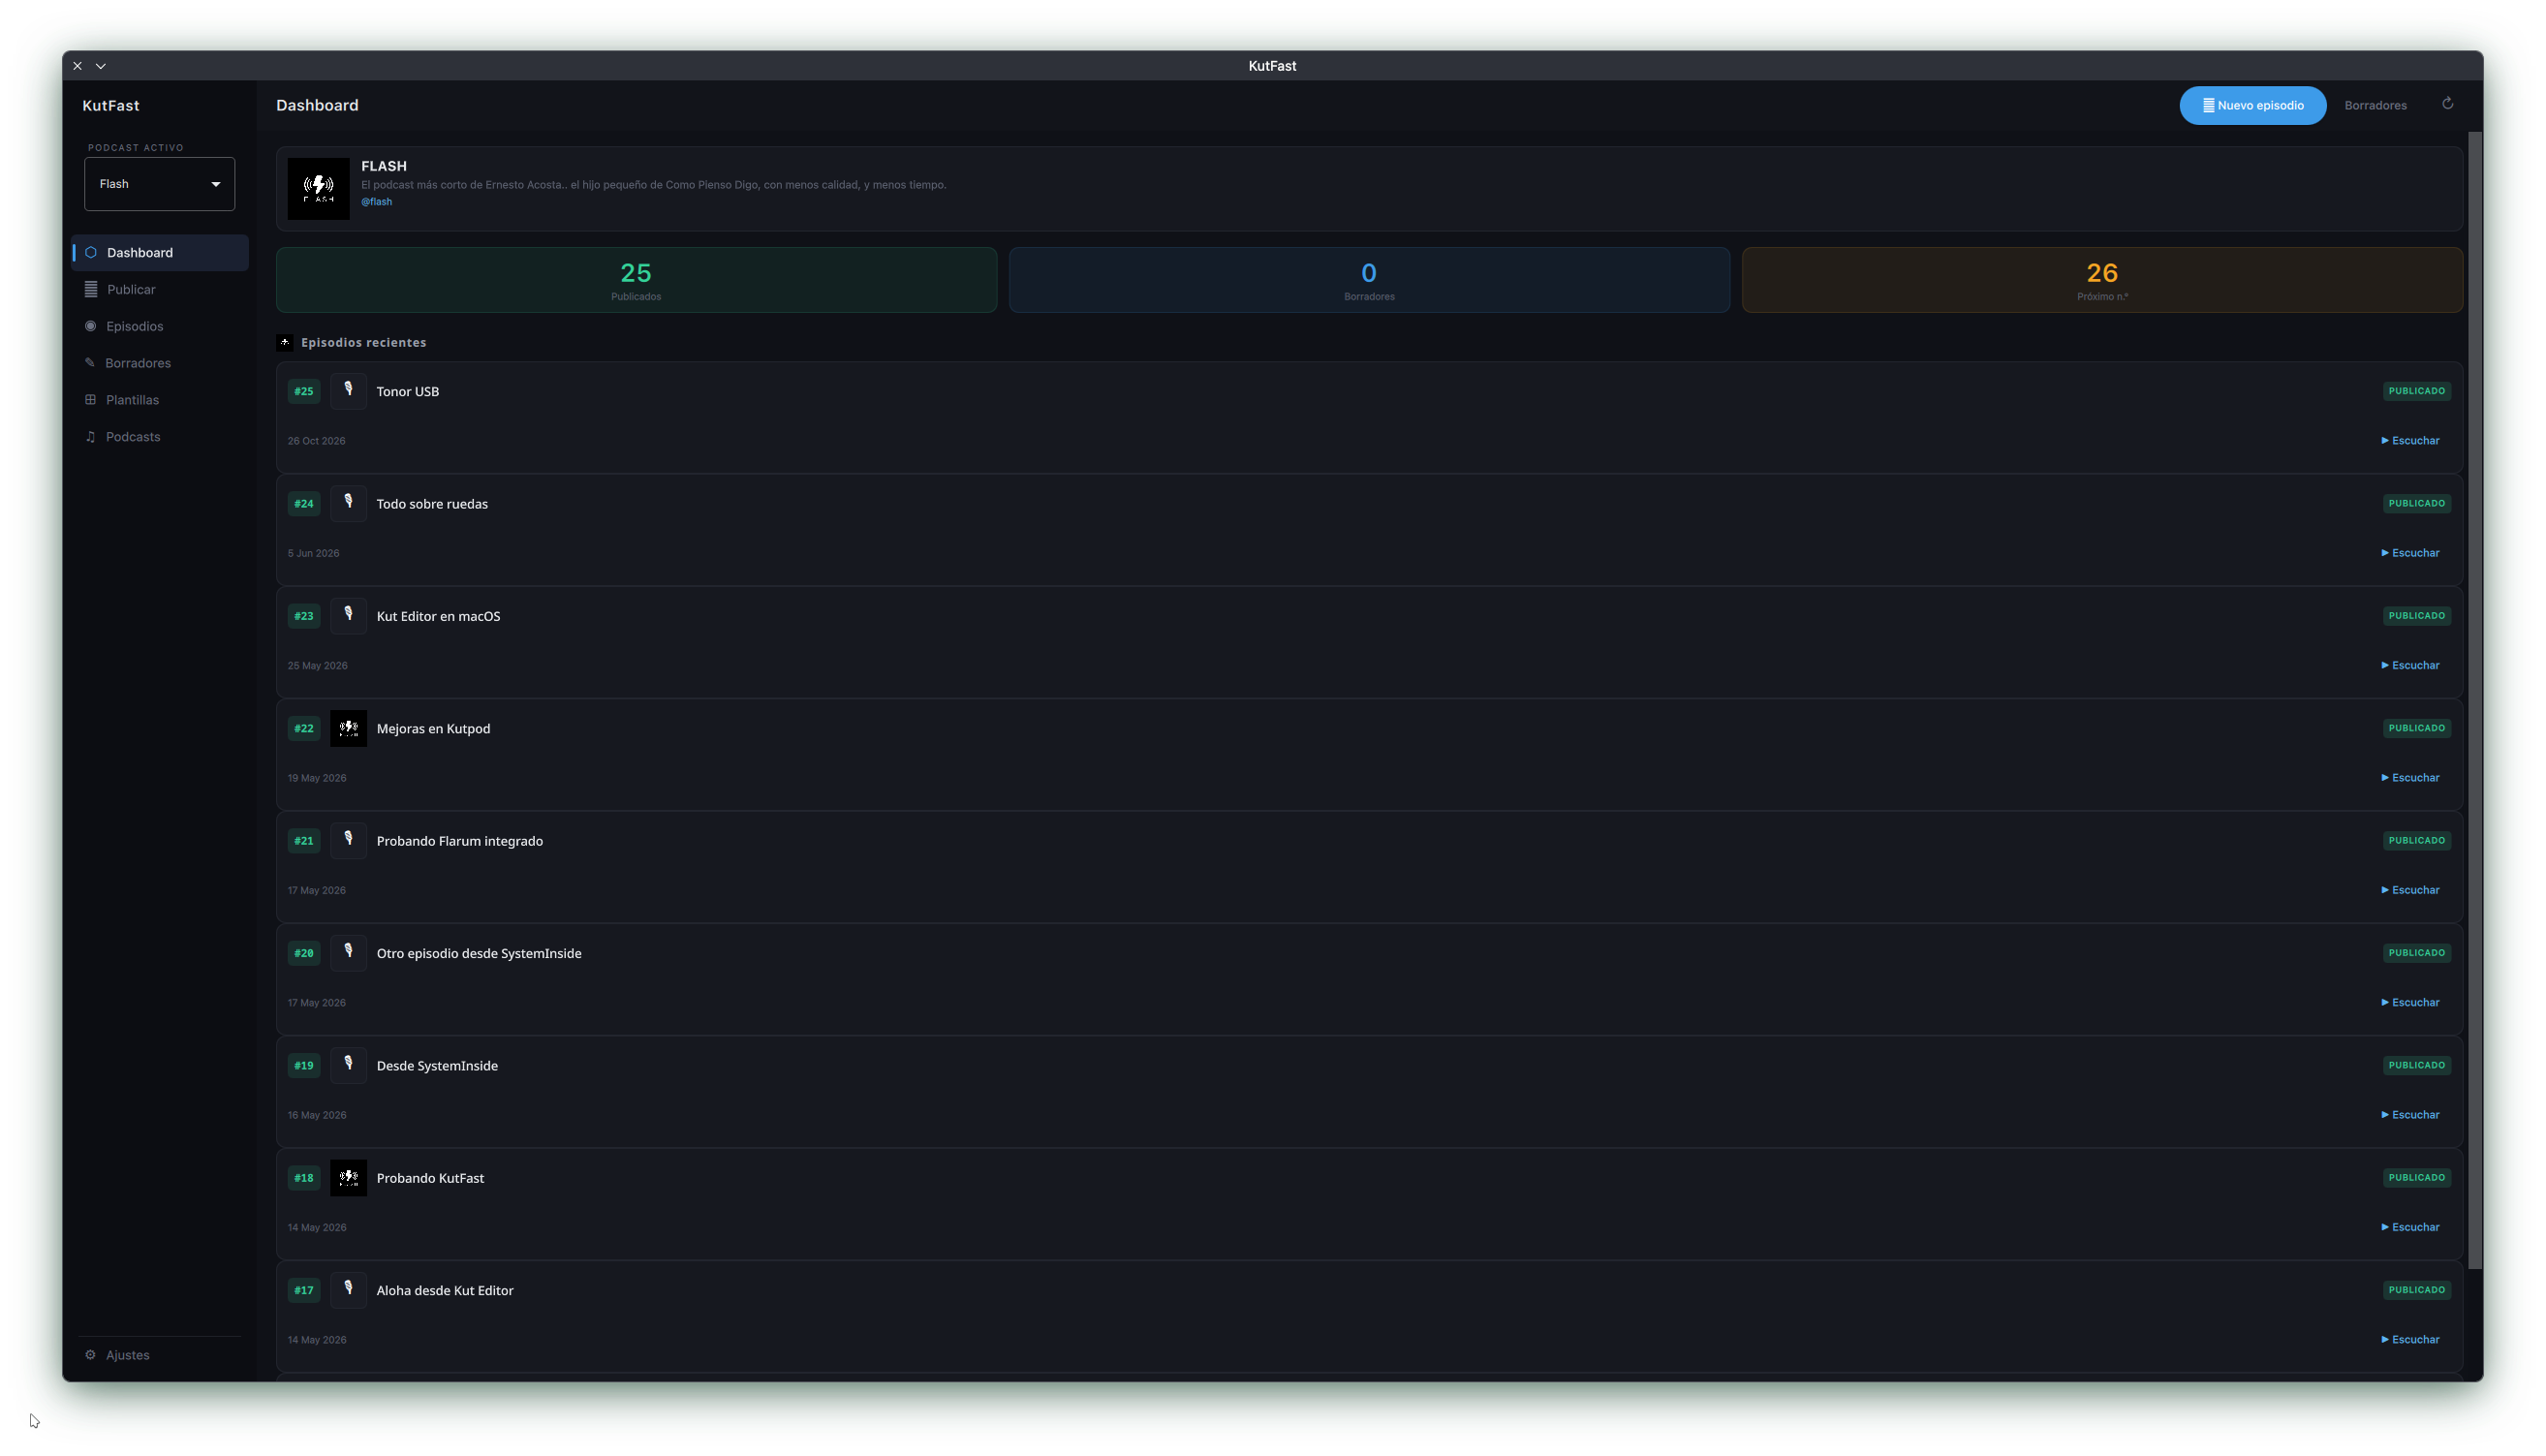The width and height of the screenshot is (2546, 1456).
Task: Click the Todo sobre ruedas microphone thumbnail
Action: (348, 504)
